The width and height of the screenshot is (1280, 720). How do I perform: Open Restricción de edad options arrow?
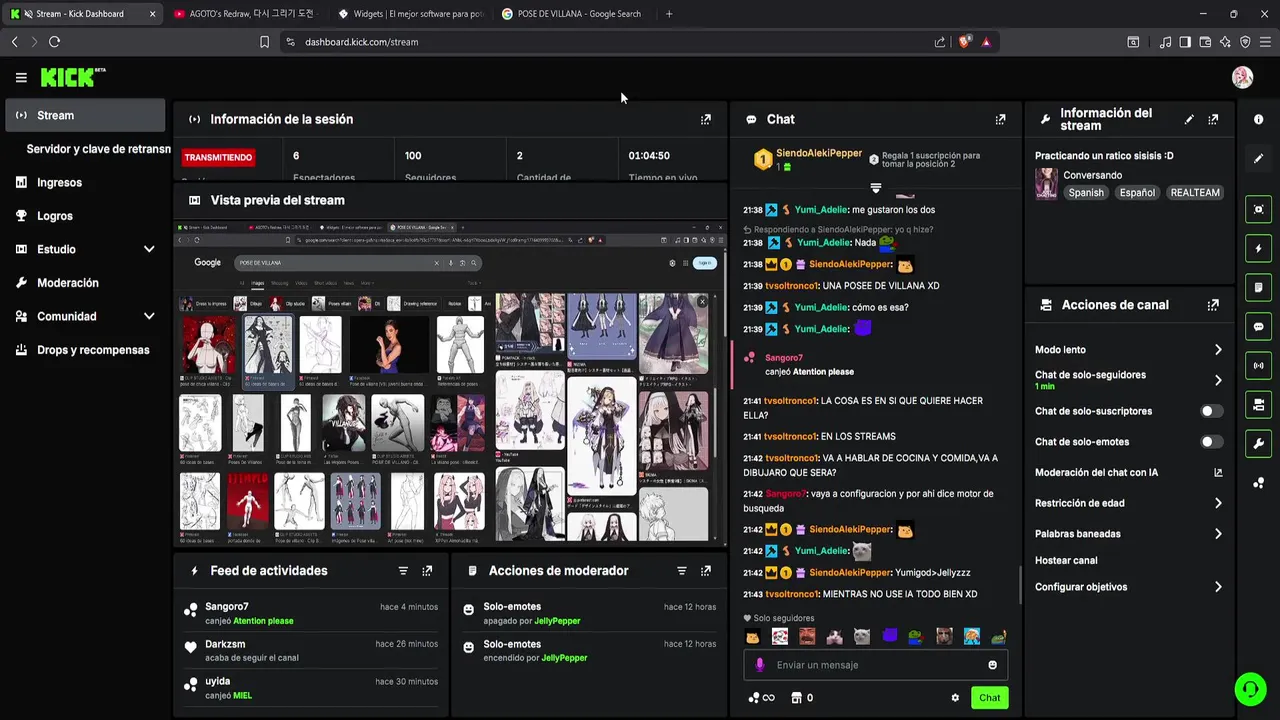pyautogui.click(x=1218, y=503)
